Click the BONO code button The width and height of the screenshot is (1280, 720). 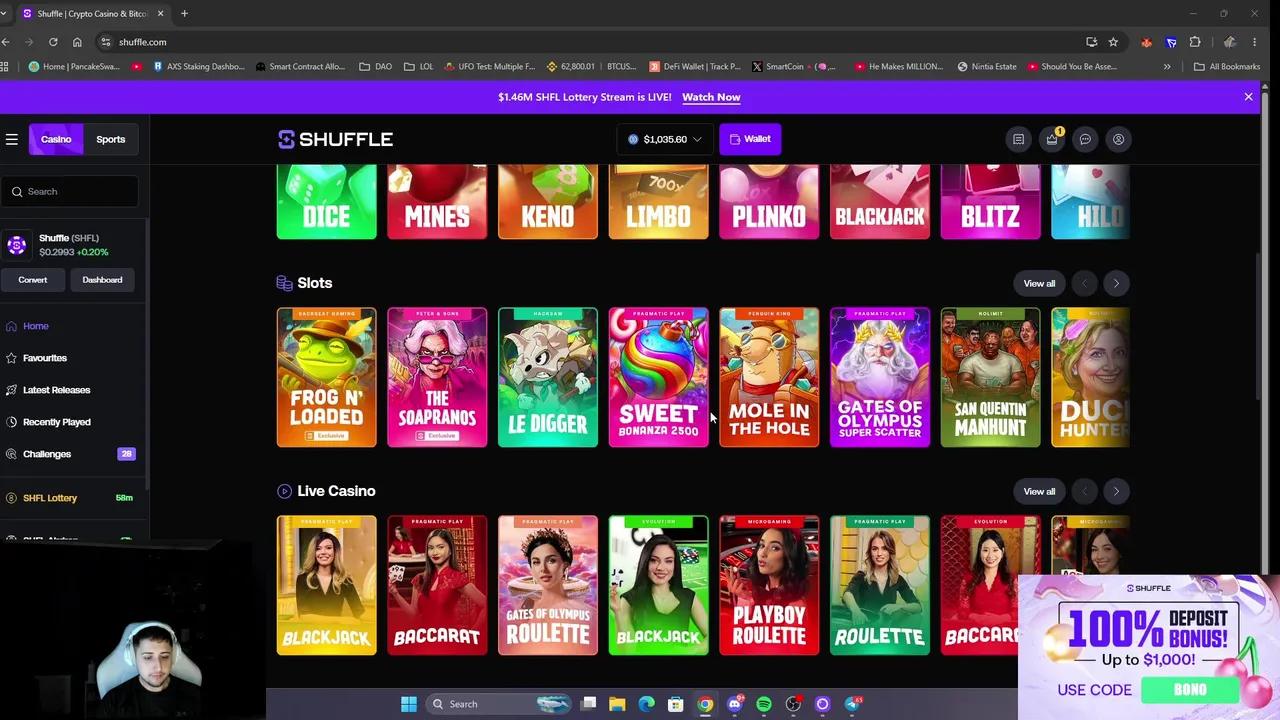pyautogui.click(x=1190, y=690)
